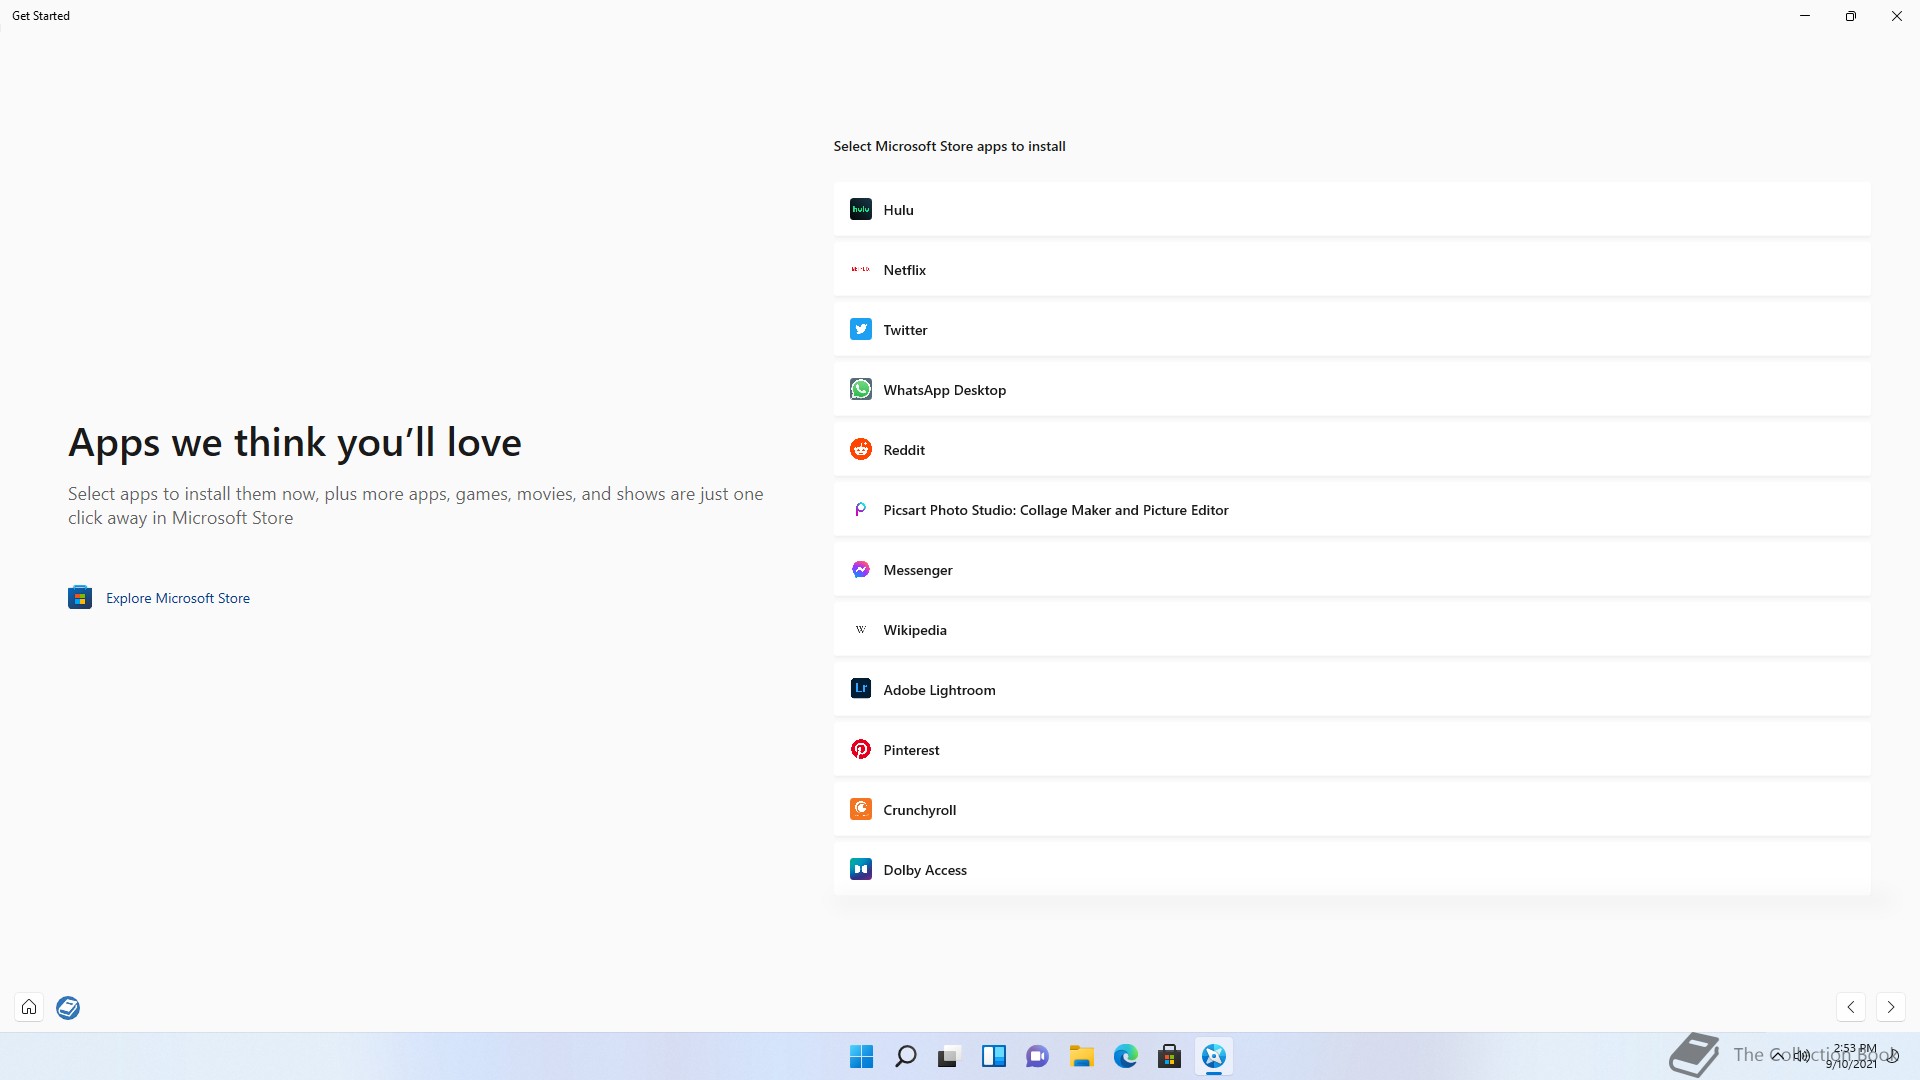Image resolution: width=1920 pixels, height=1080 pixels.
Task: Restore down the Get Started window
Action: pos(1851,16)
